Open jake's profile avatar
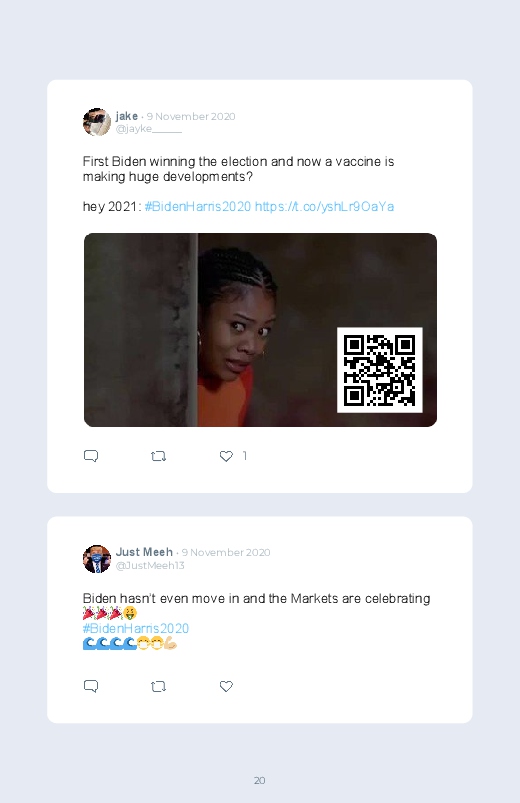 (97, 122)
